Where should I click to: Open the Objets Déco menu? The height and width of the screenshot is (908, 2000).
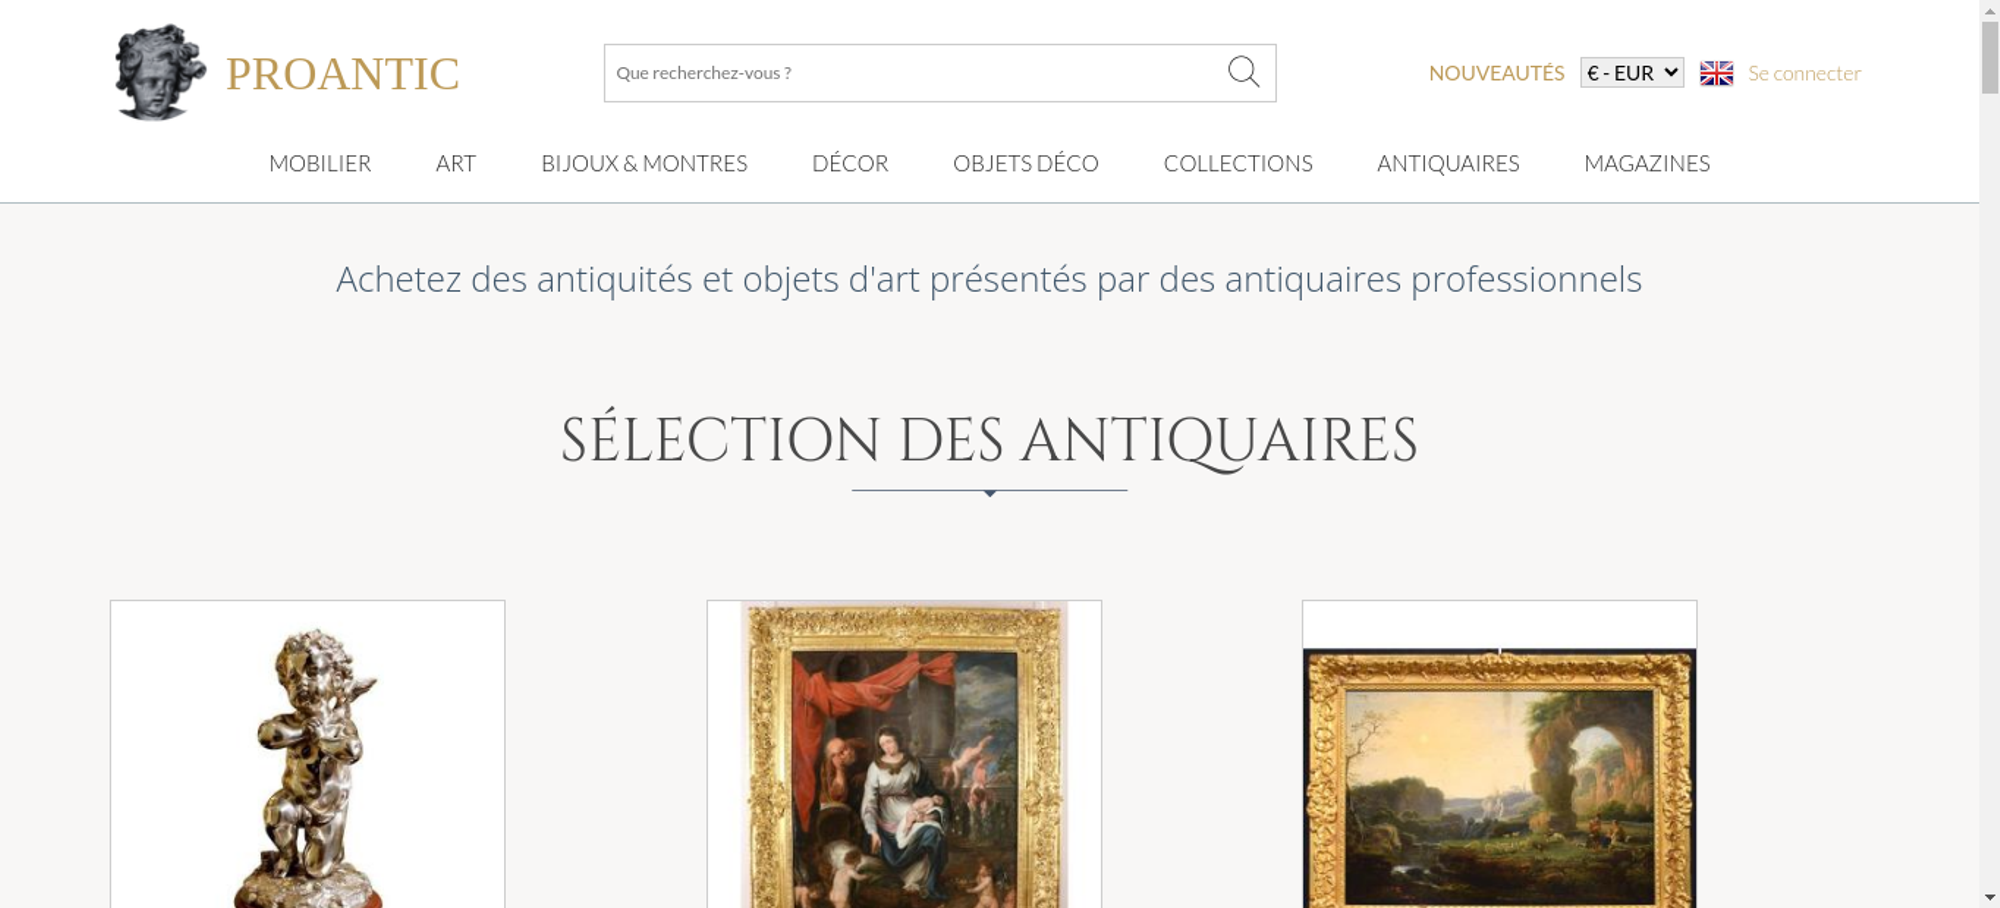point(1026,163)
